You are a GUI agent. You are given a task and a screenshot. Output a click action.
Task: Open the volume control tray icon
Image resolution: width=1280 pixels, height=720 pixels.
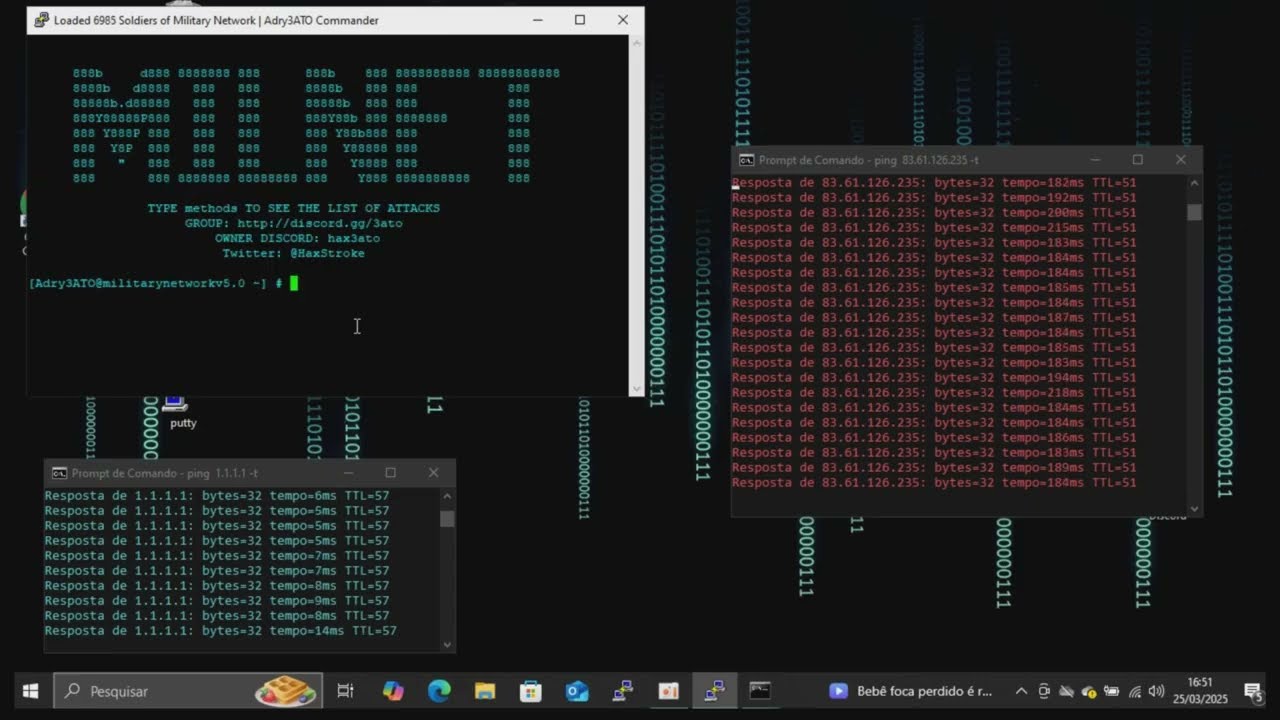pyautogui.click(x=1156, y=691)
